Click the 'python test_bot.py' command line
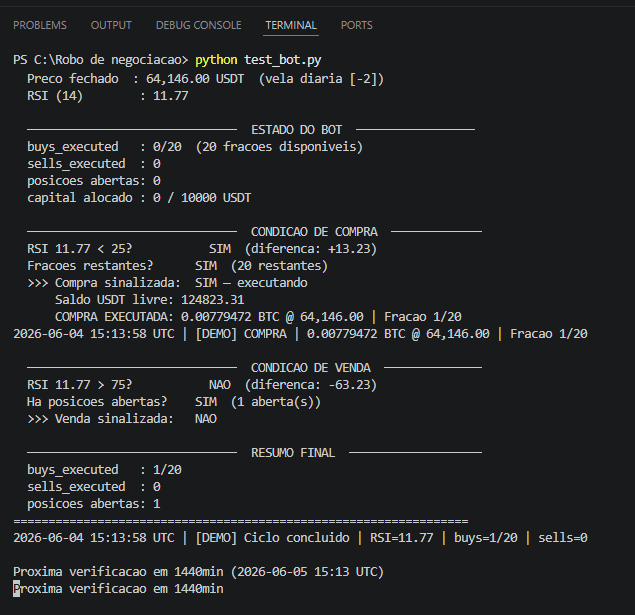Screen dimensions: 635x615 (x=167, y=60)
